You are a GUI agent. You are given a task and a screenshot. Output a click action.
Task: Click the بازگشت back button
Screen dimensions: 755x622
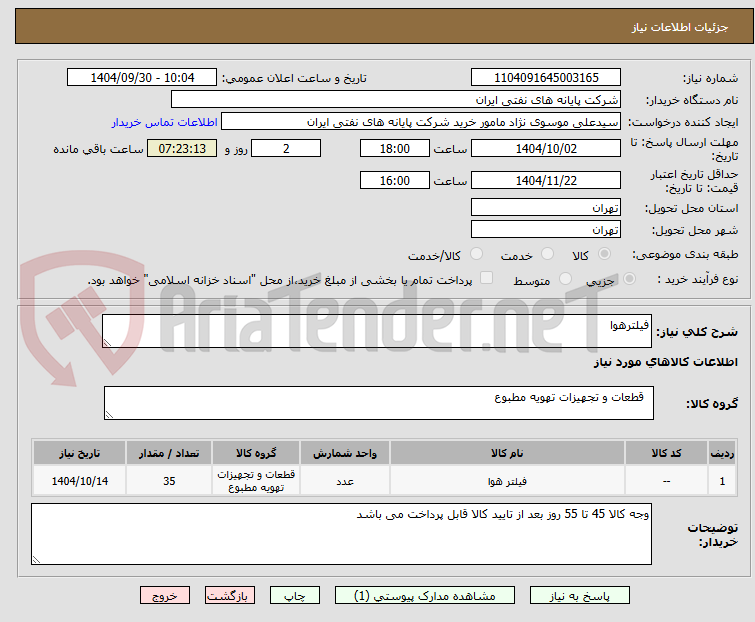pyautogui.click(x=230, y=596)
